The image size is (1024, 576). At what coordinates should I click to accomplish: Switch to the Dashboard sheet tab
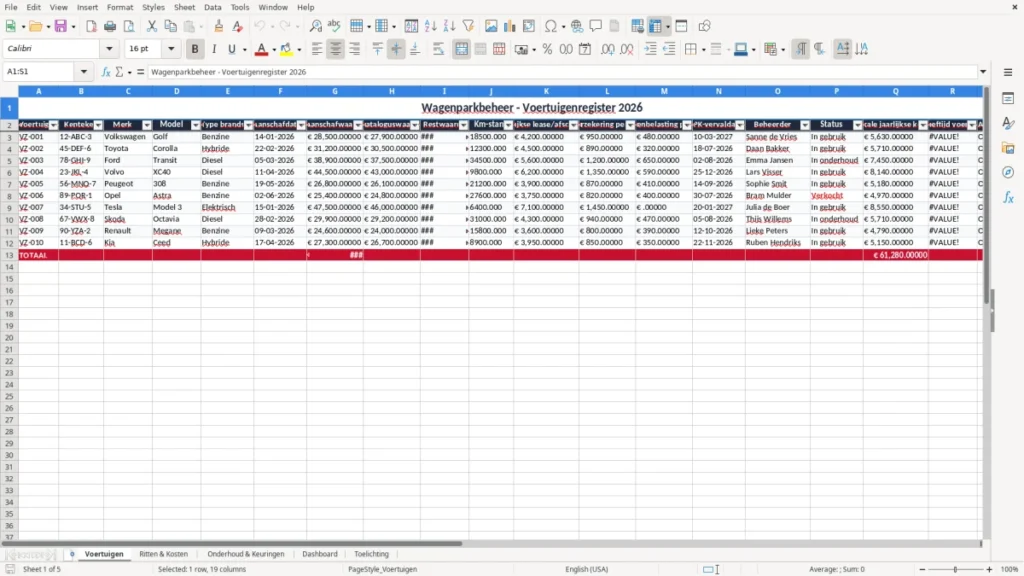click(x=319, y=554)
